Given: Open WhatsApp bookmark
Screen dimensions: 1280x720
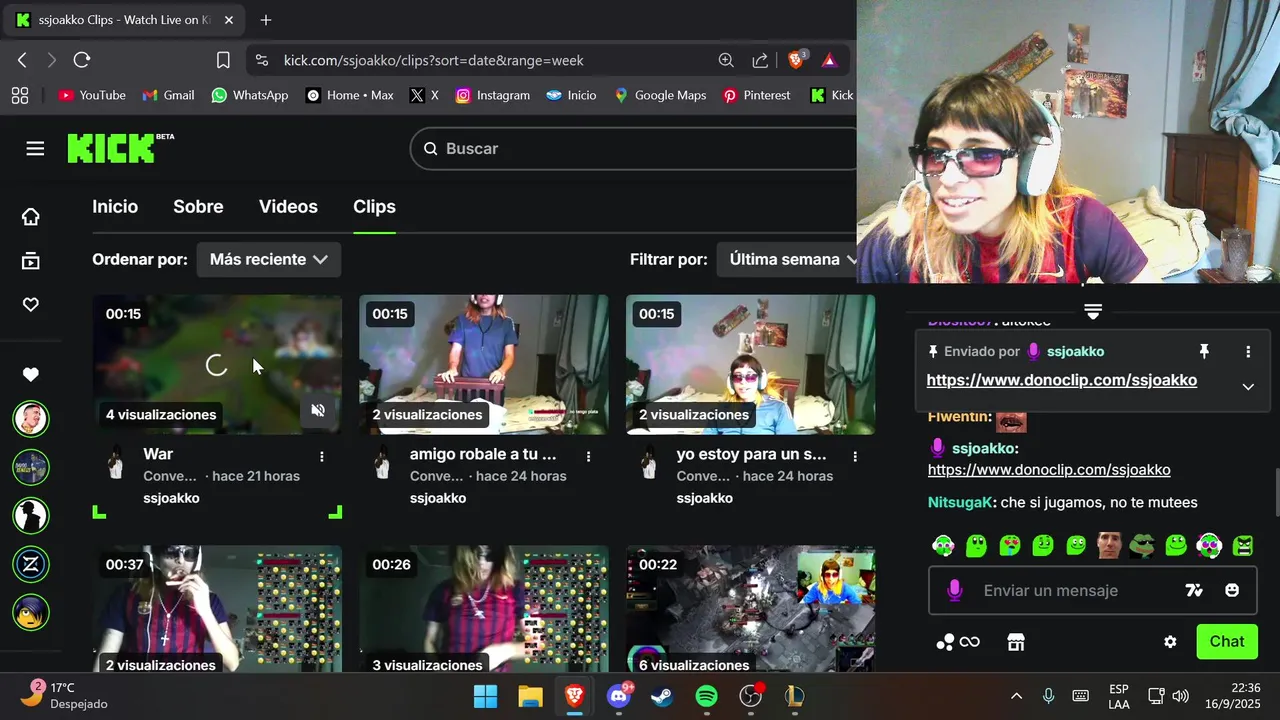Looking at the screenshot, I should click(250, 95).
